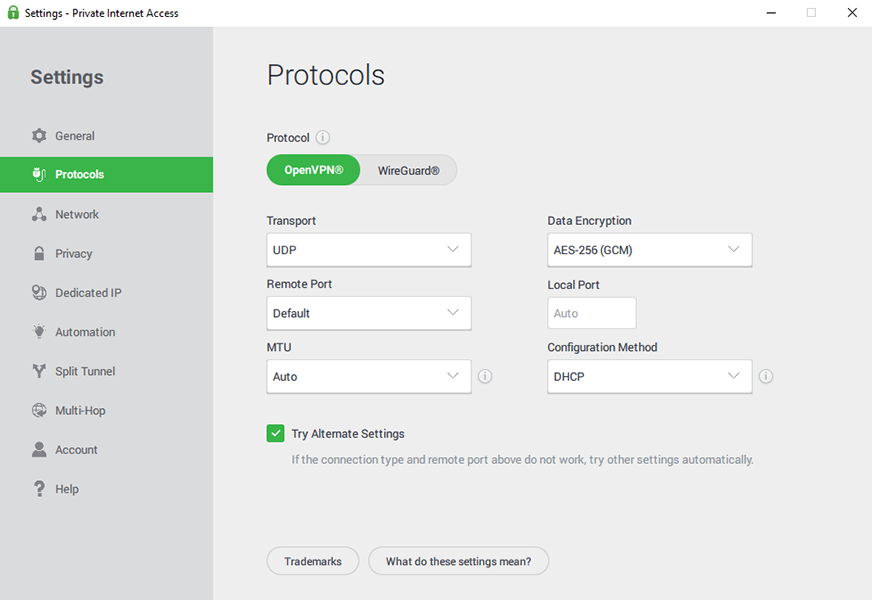Click the info icon next to Protocol
The image size is (872, 600).
click(x=323, y=138)
